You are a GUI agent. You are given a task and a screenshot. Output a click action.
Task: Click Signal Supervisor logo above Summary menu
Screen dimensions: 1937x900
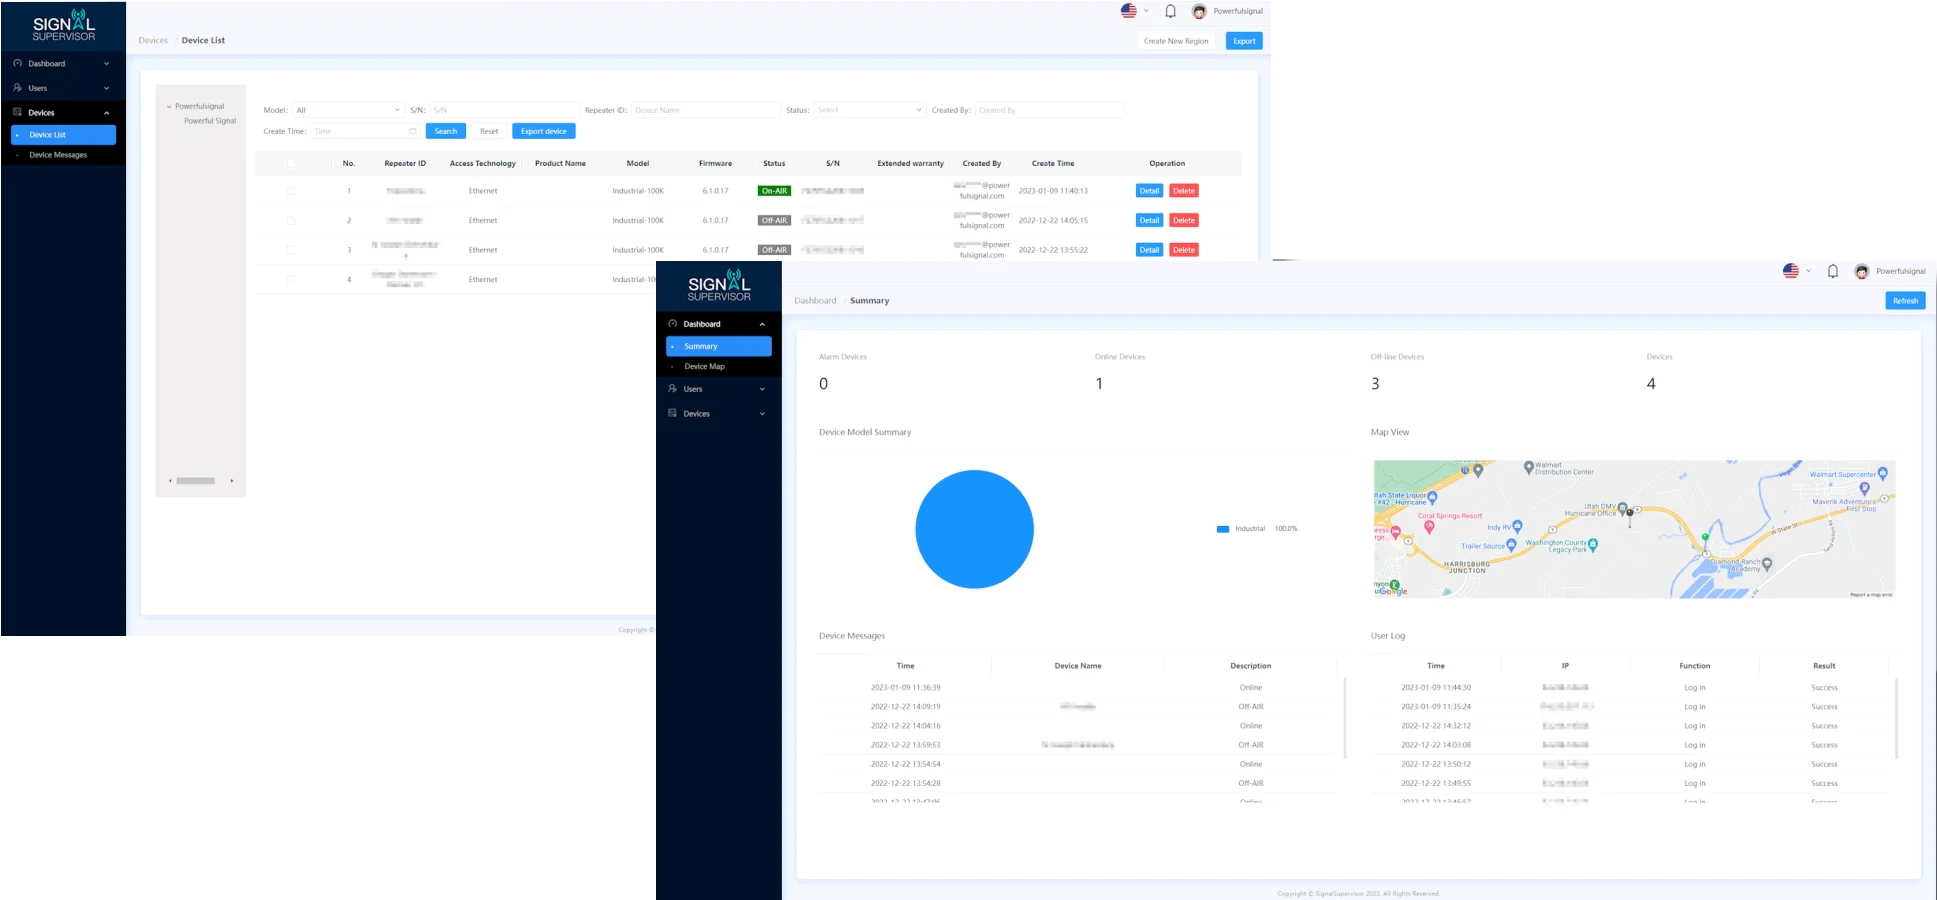tap(718, 285)
